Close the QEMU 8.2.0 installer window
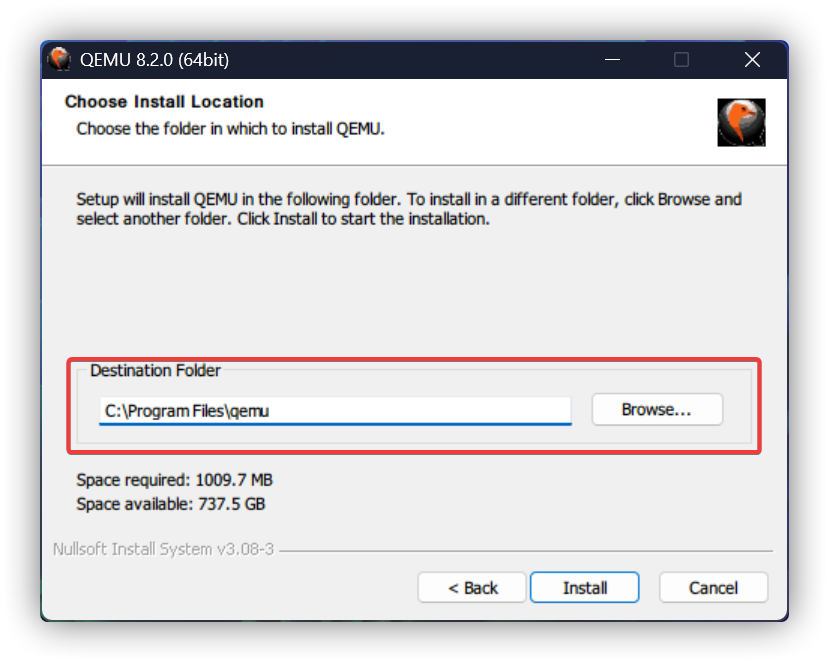The image size is (829, 662). click(x=752, y=60)
